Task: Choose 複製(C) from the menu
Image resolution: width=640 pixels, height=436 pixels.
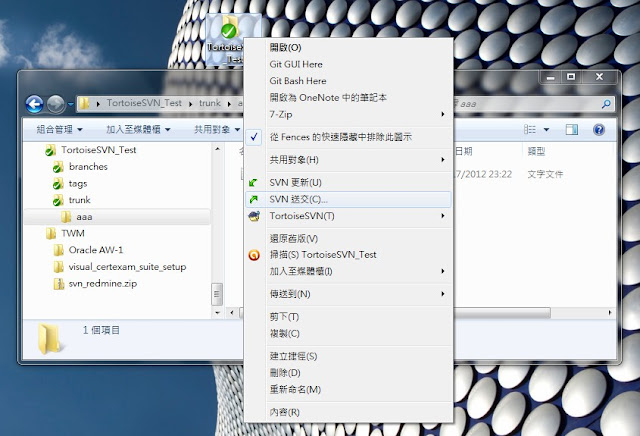Action: (349, 334)
